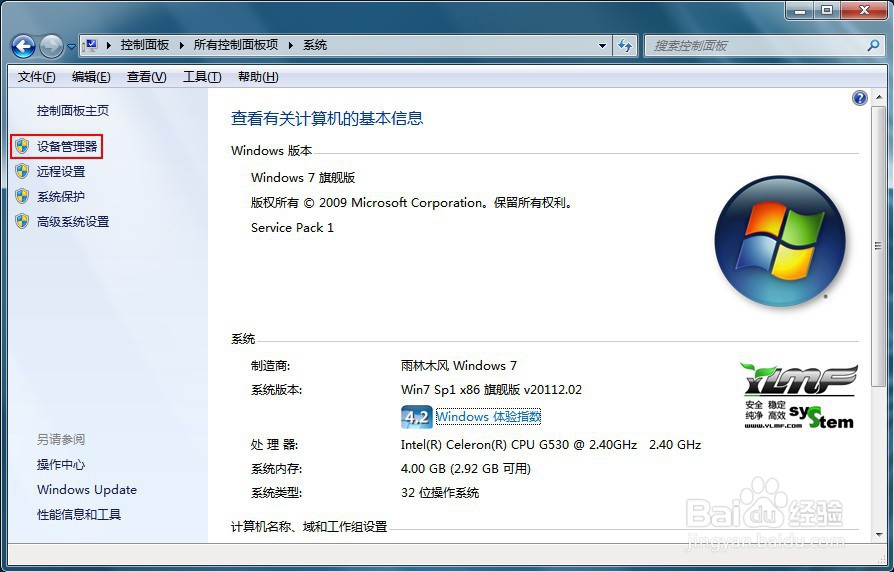Open 性能信息和工具 link
This screenshot has width=894, height=572.
[x=79, y=515]
